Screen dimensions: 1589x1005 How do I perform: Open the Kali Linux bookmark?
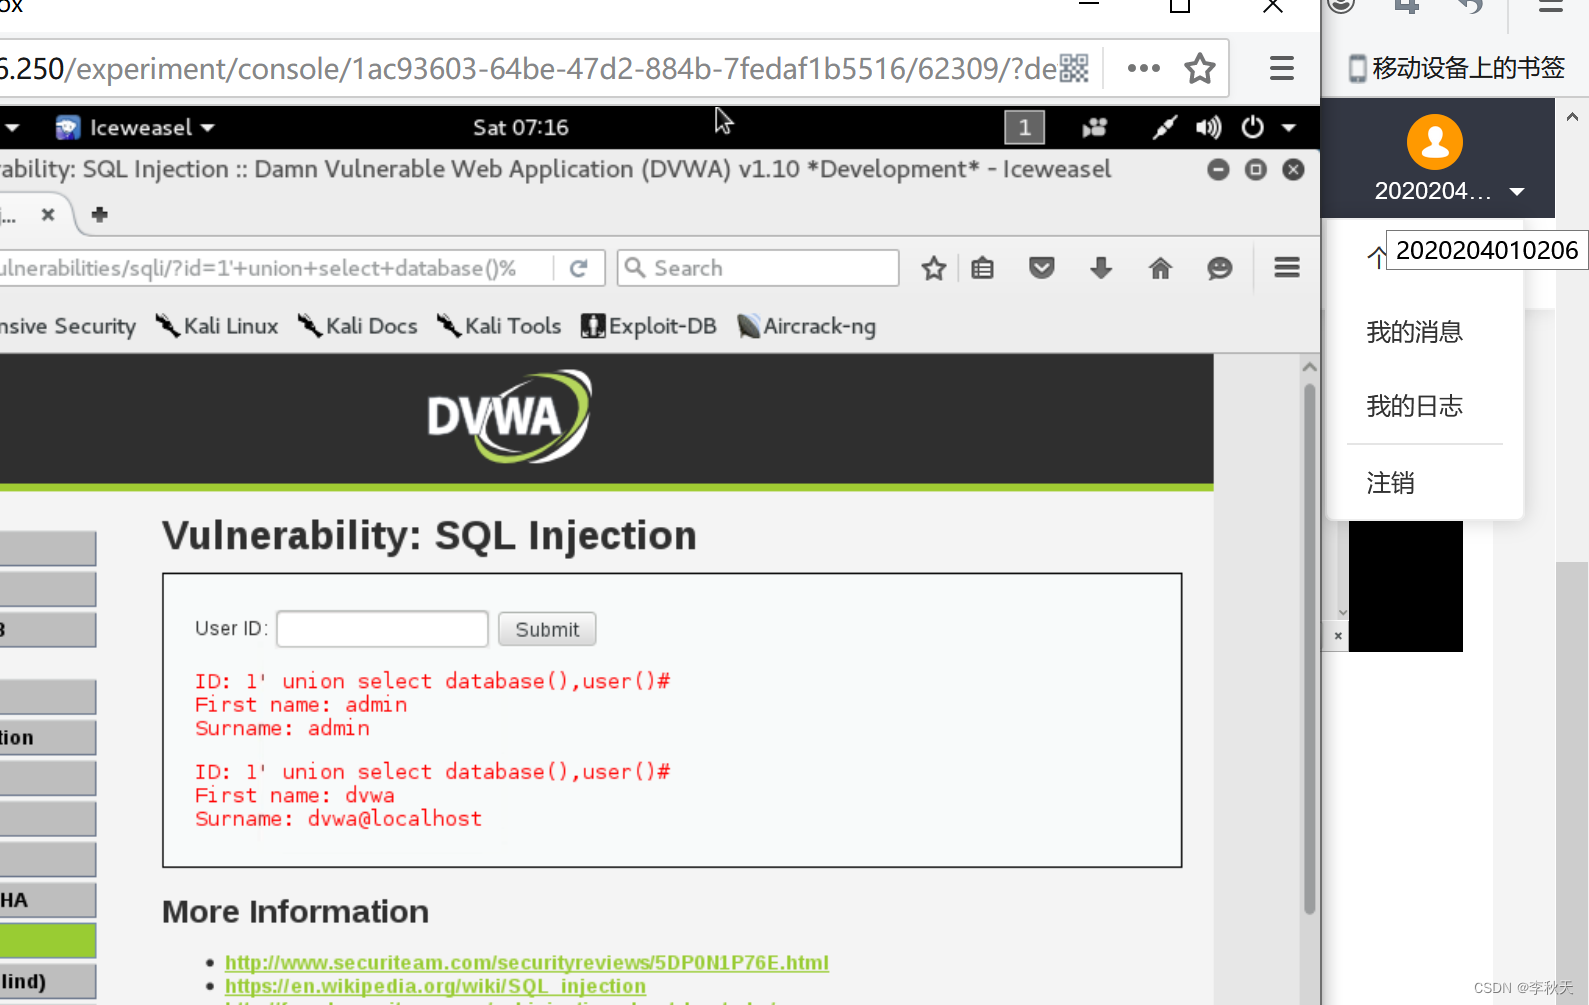pyautogui.click(x=217, y=326)
